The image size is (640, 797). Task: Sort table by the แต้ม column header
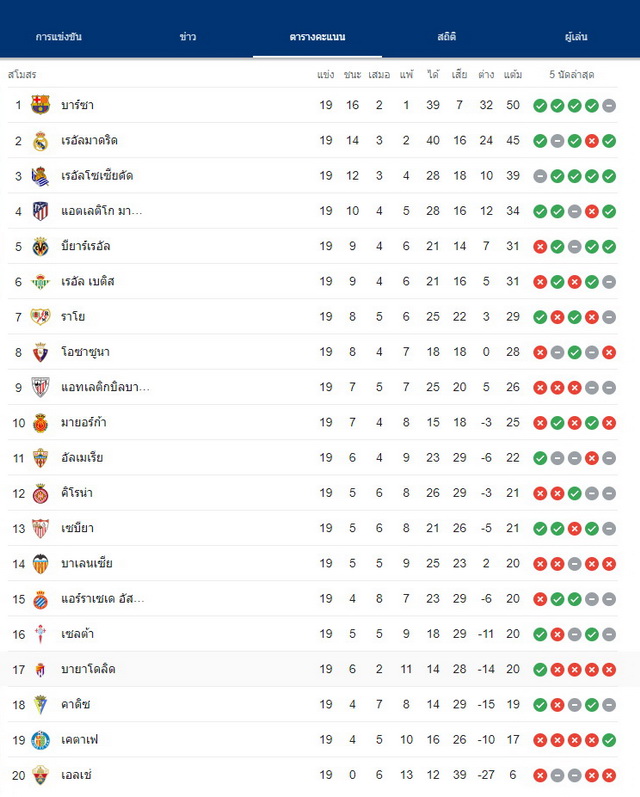[x=513, y=75]
